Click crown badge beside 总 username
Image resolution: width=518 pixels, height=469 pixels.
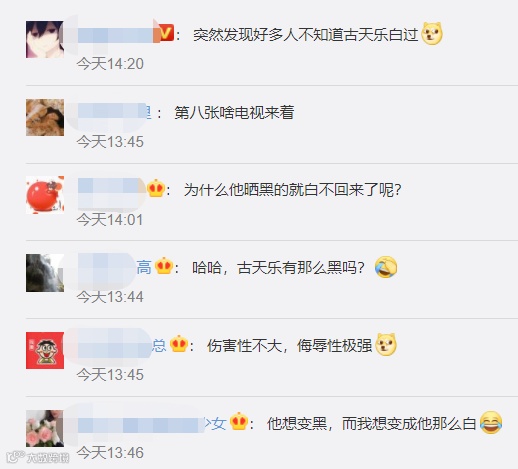point(179,345)
